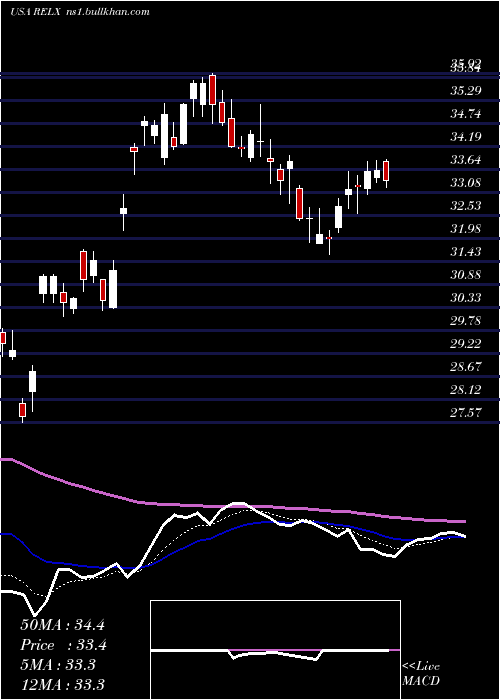The width and height of the screenshot is (500, 700).
Task: Click inside the Live MACD indicator box
Action: pos(275,650)
